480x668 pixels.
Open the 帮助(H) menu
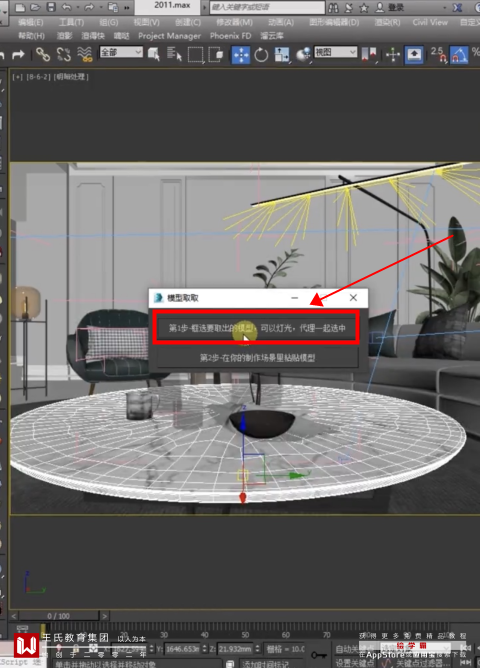(31, 36)
